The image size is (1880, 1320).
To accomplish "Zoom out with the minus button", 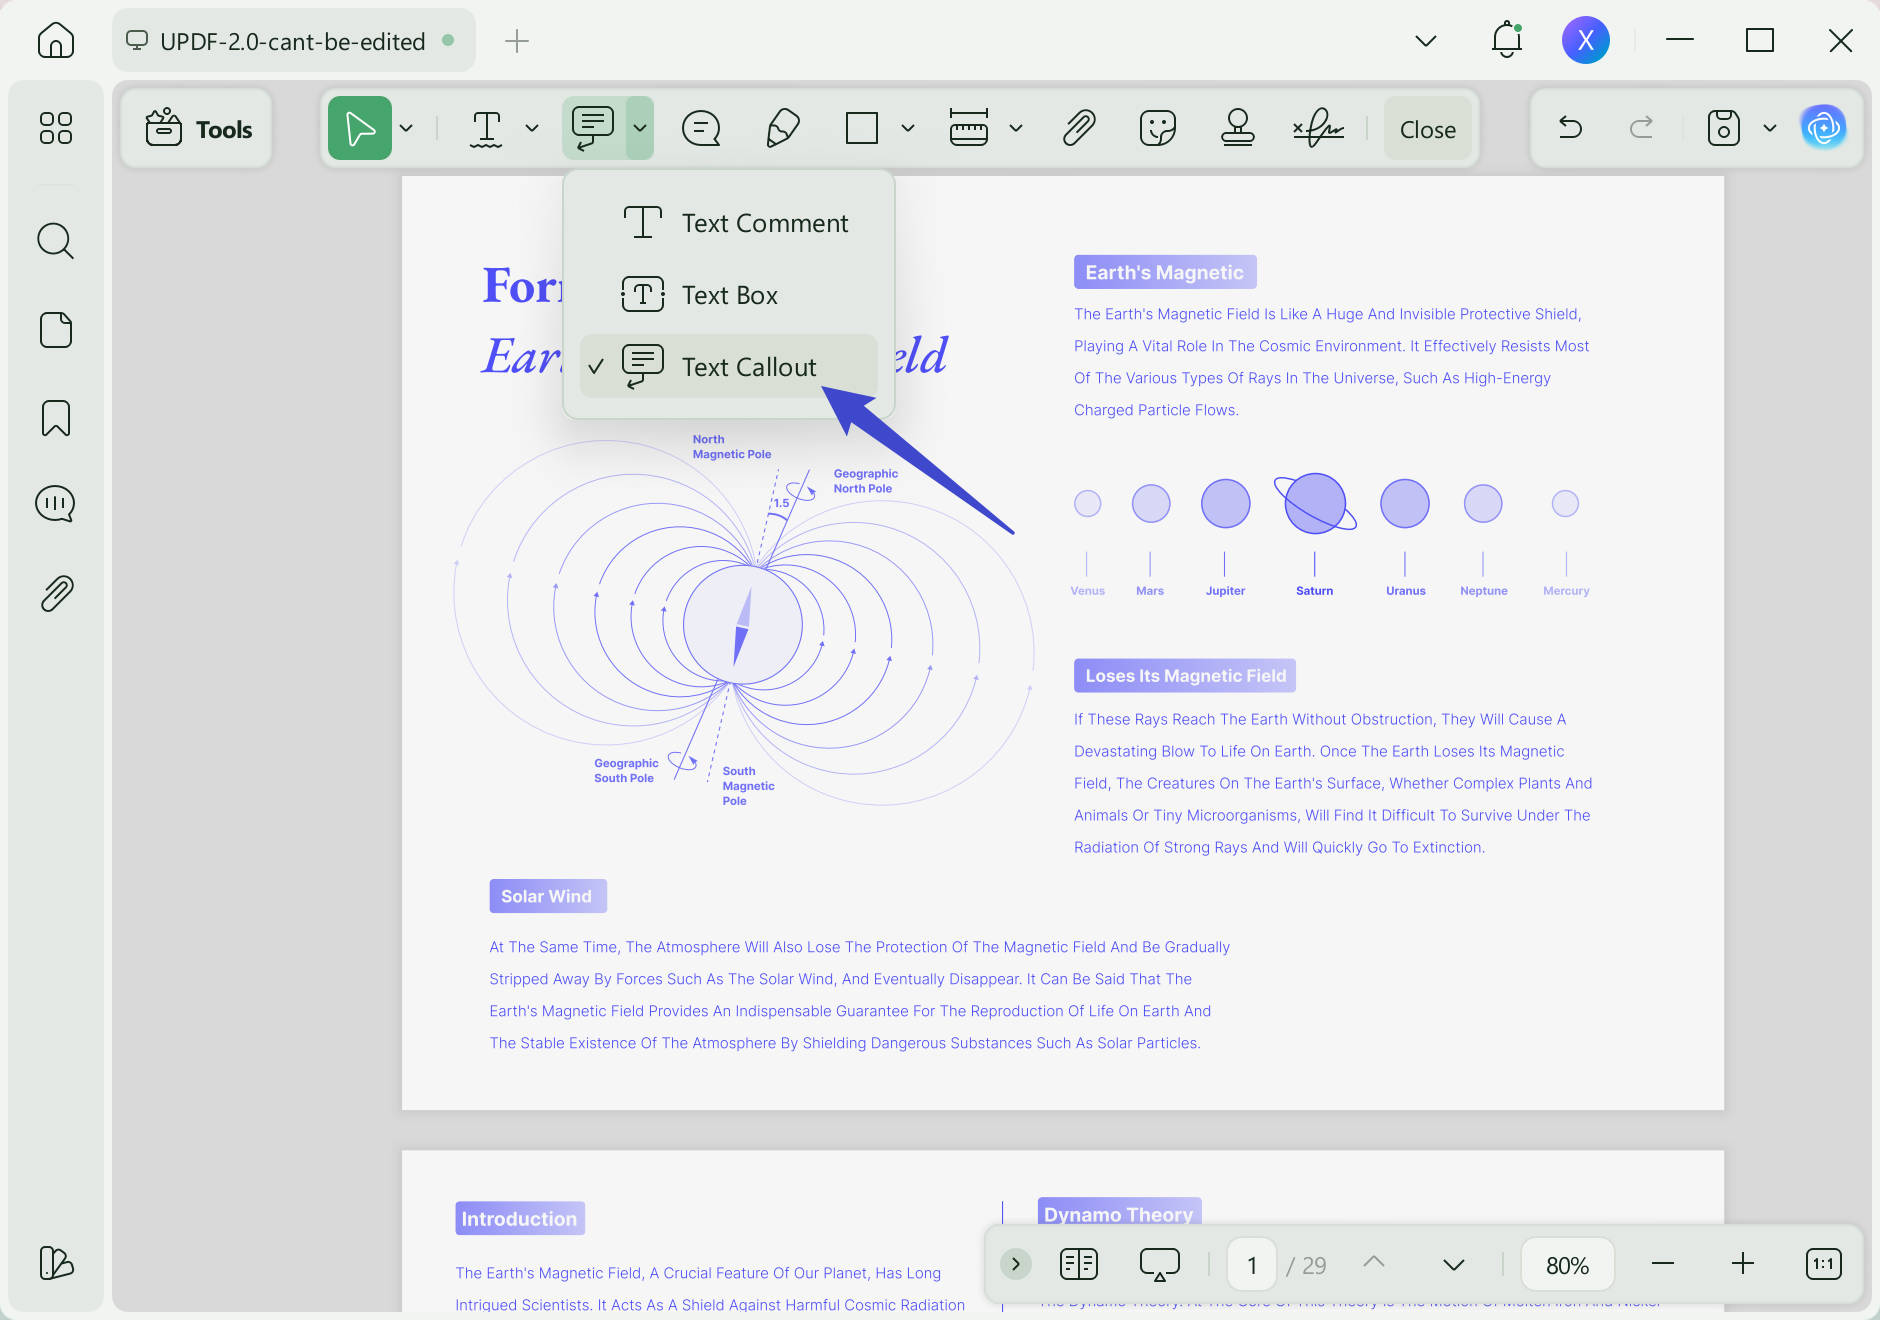I will (1663, 1264).
